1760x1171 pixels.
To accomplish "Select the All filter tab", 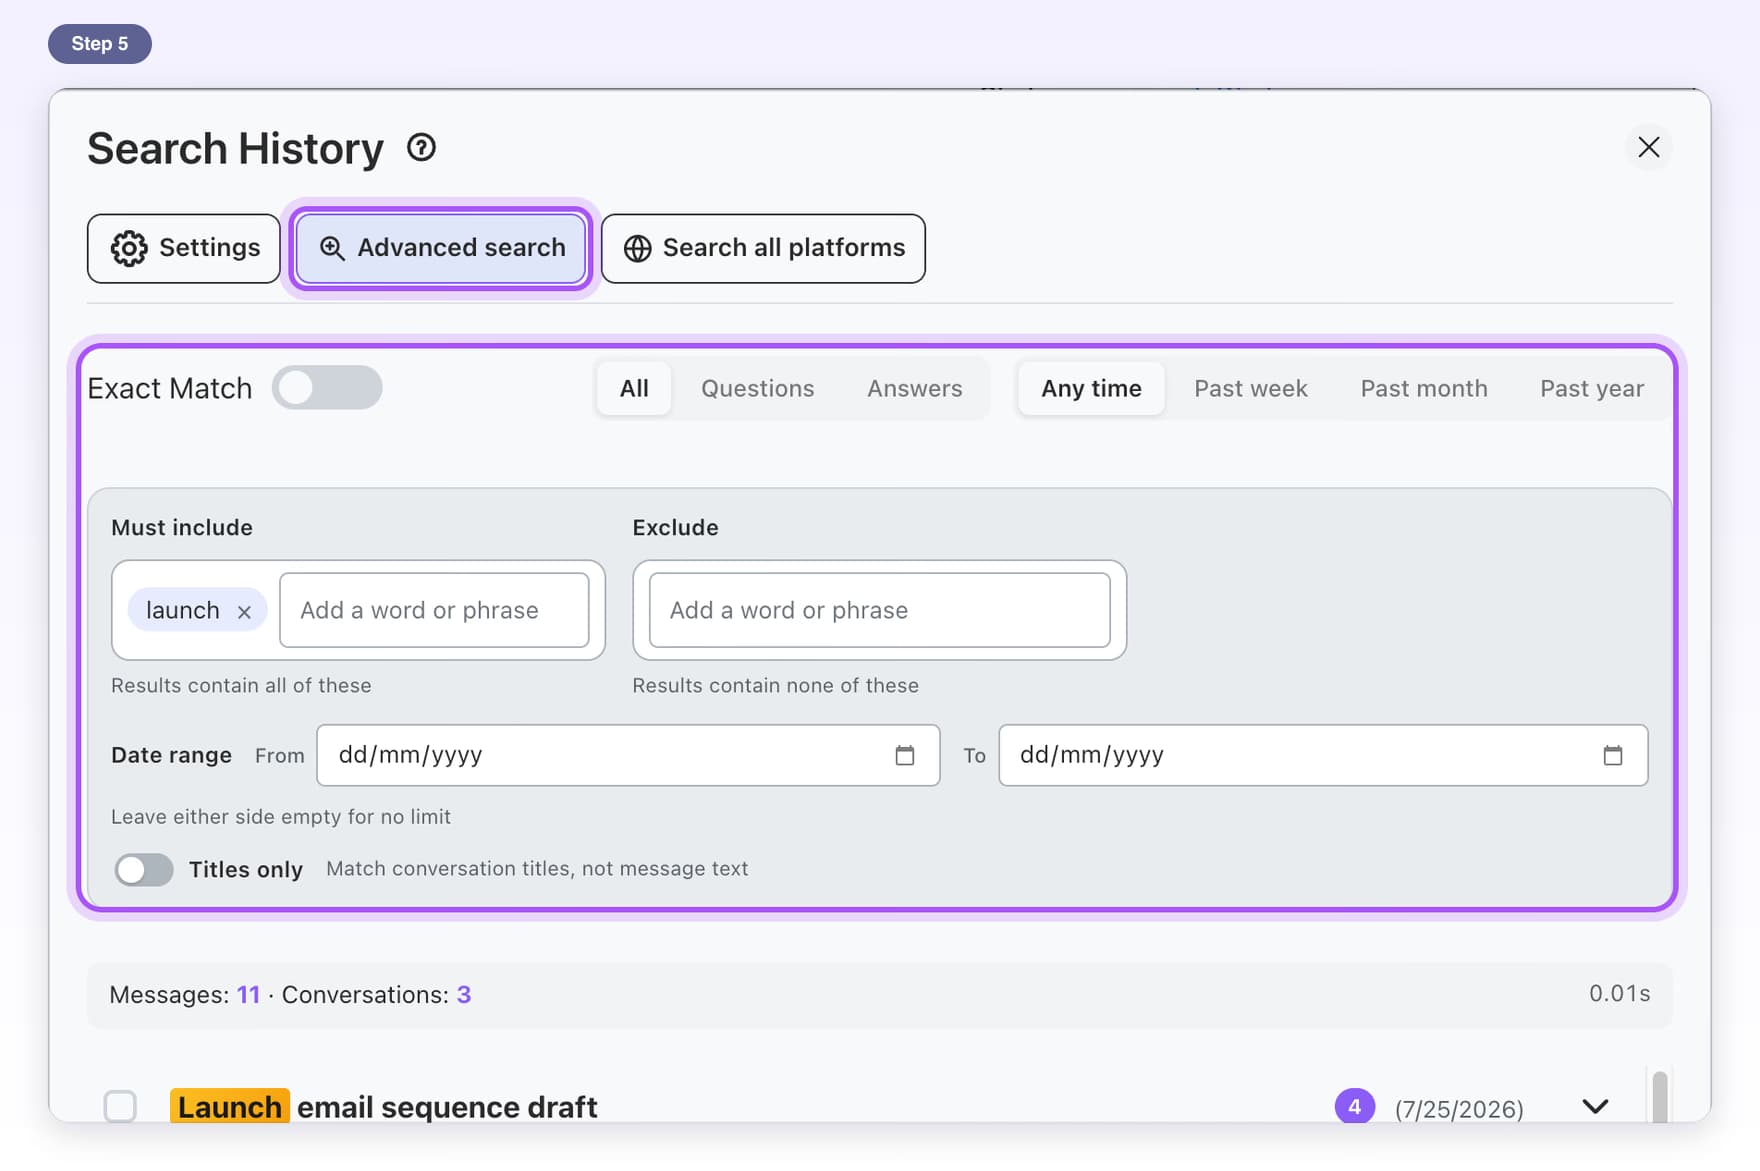I will pyautogui.click(x=634, y=388).
